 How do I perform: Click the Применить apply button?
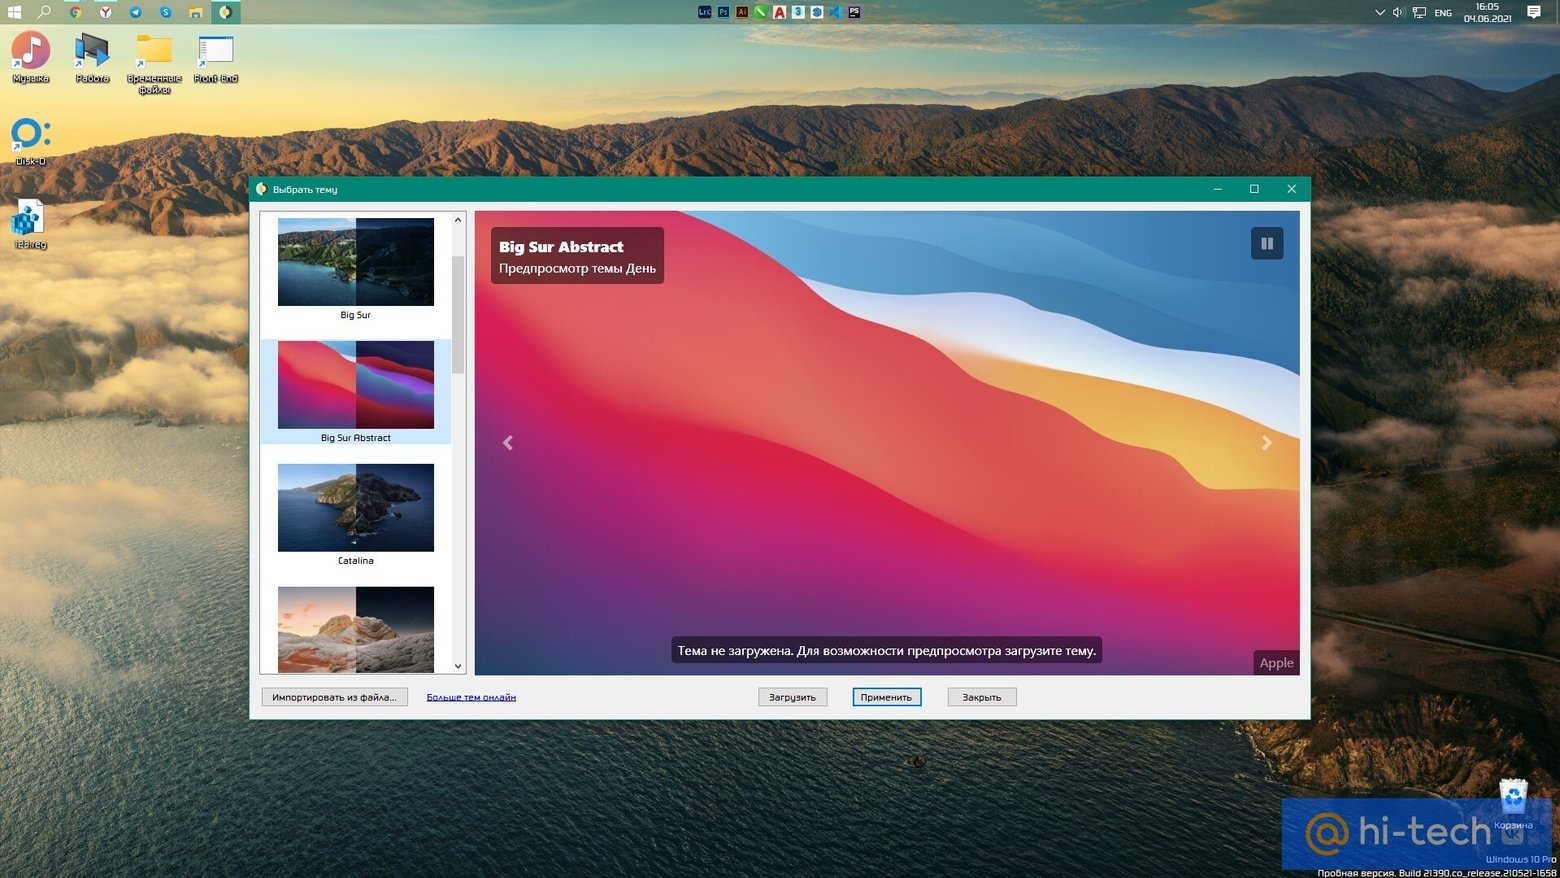pyautogui.click(x=886, y=697)
